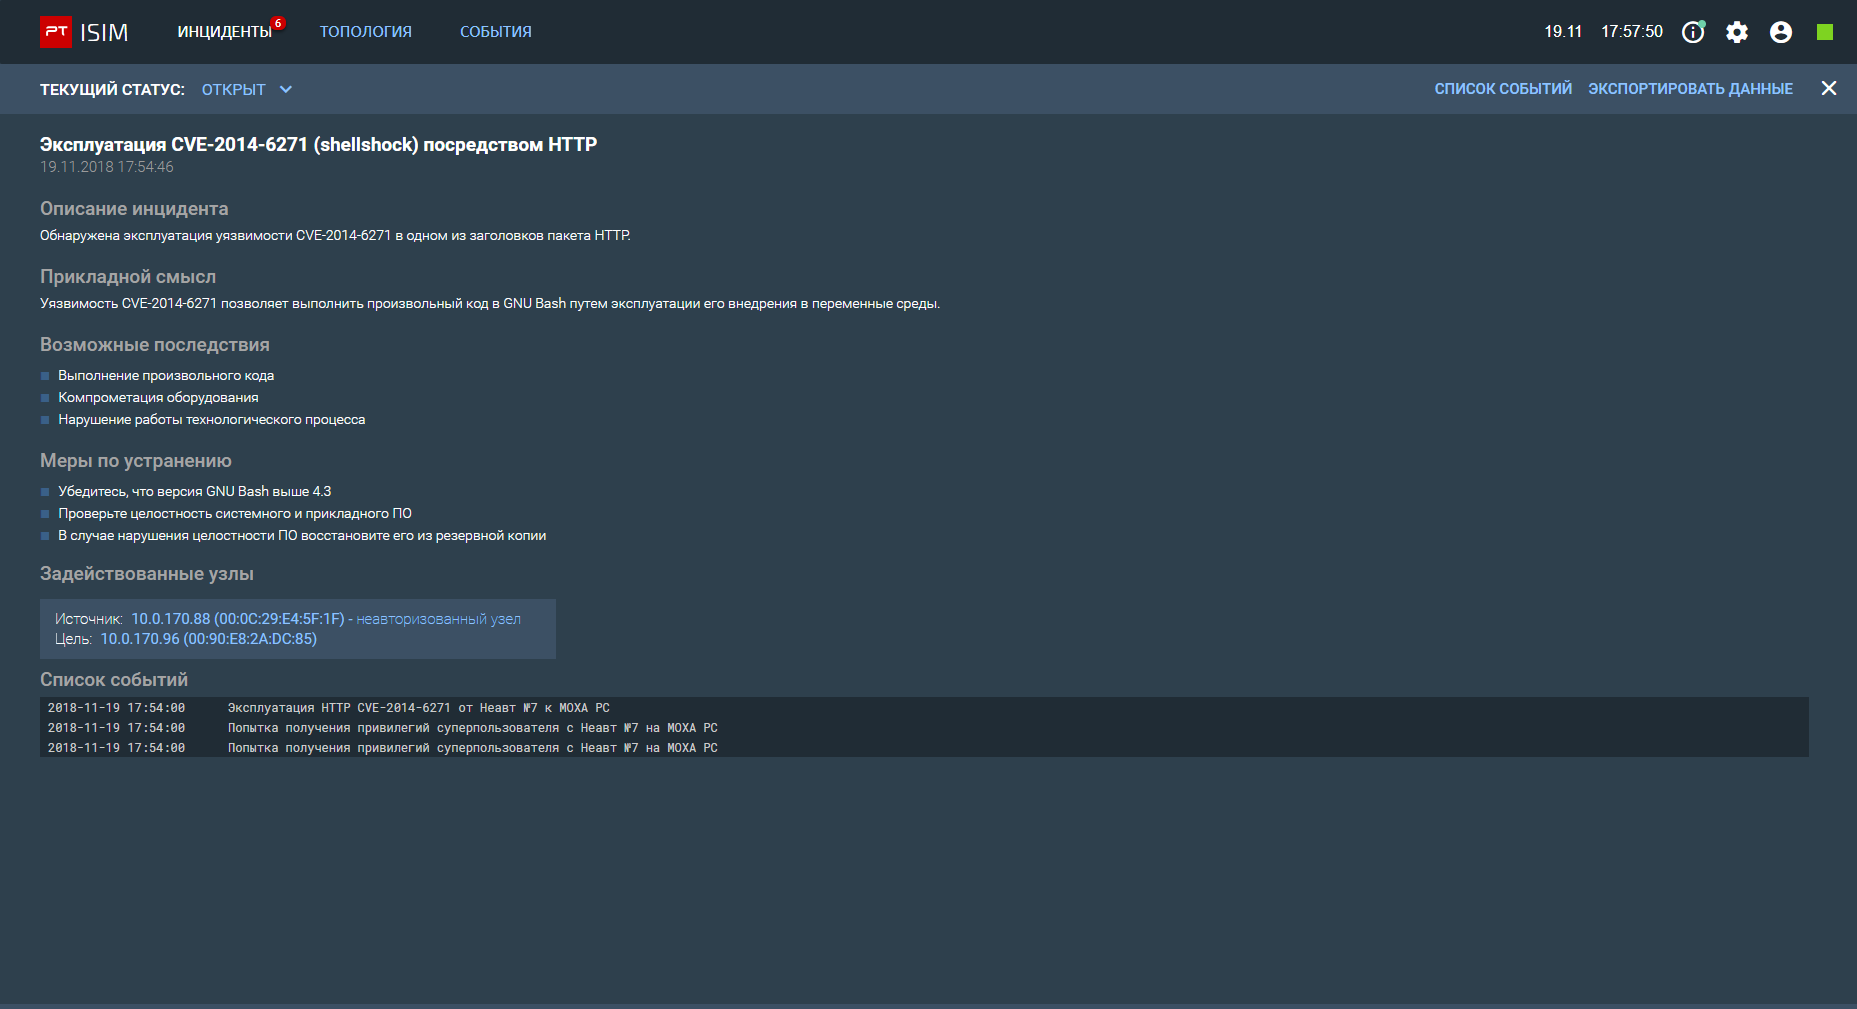The width and height of the screenshot is (1857, 1009).
Task: Click the green status indicator square
Action: coord(1825,32)
